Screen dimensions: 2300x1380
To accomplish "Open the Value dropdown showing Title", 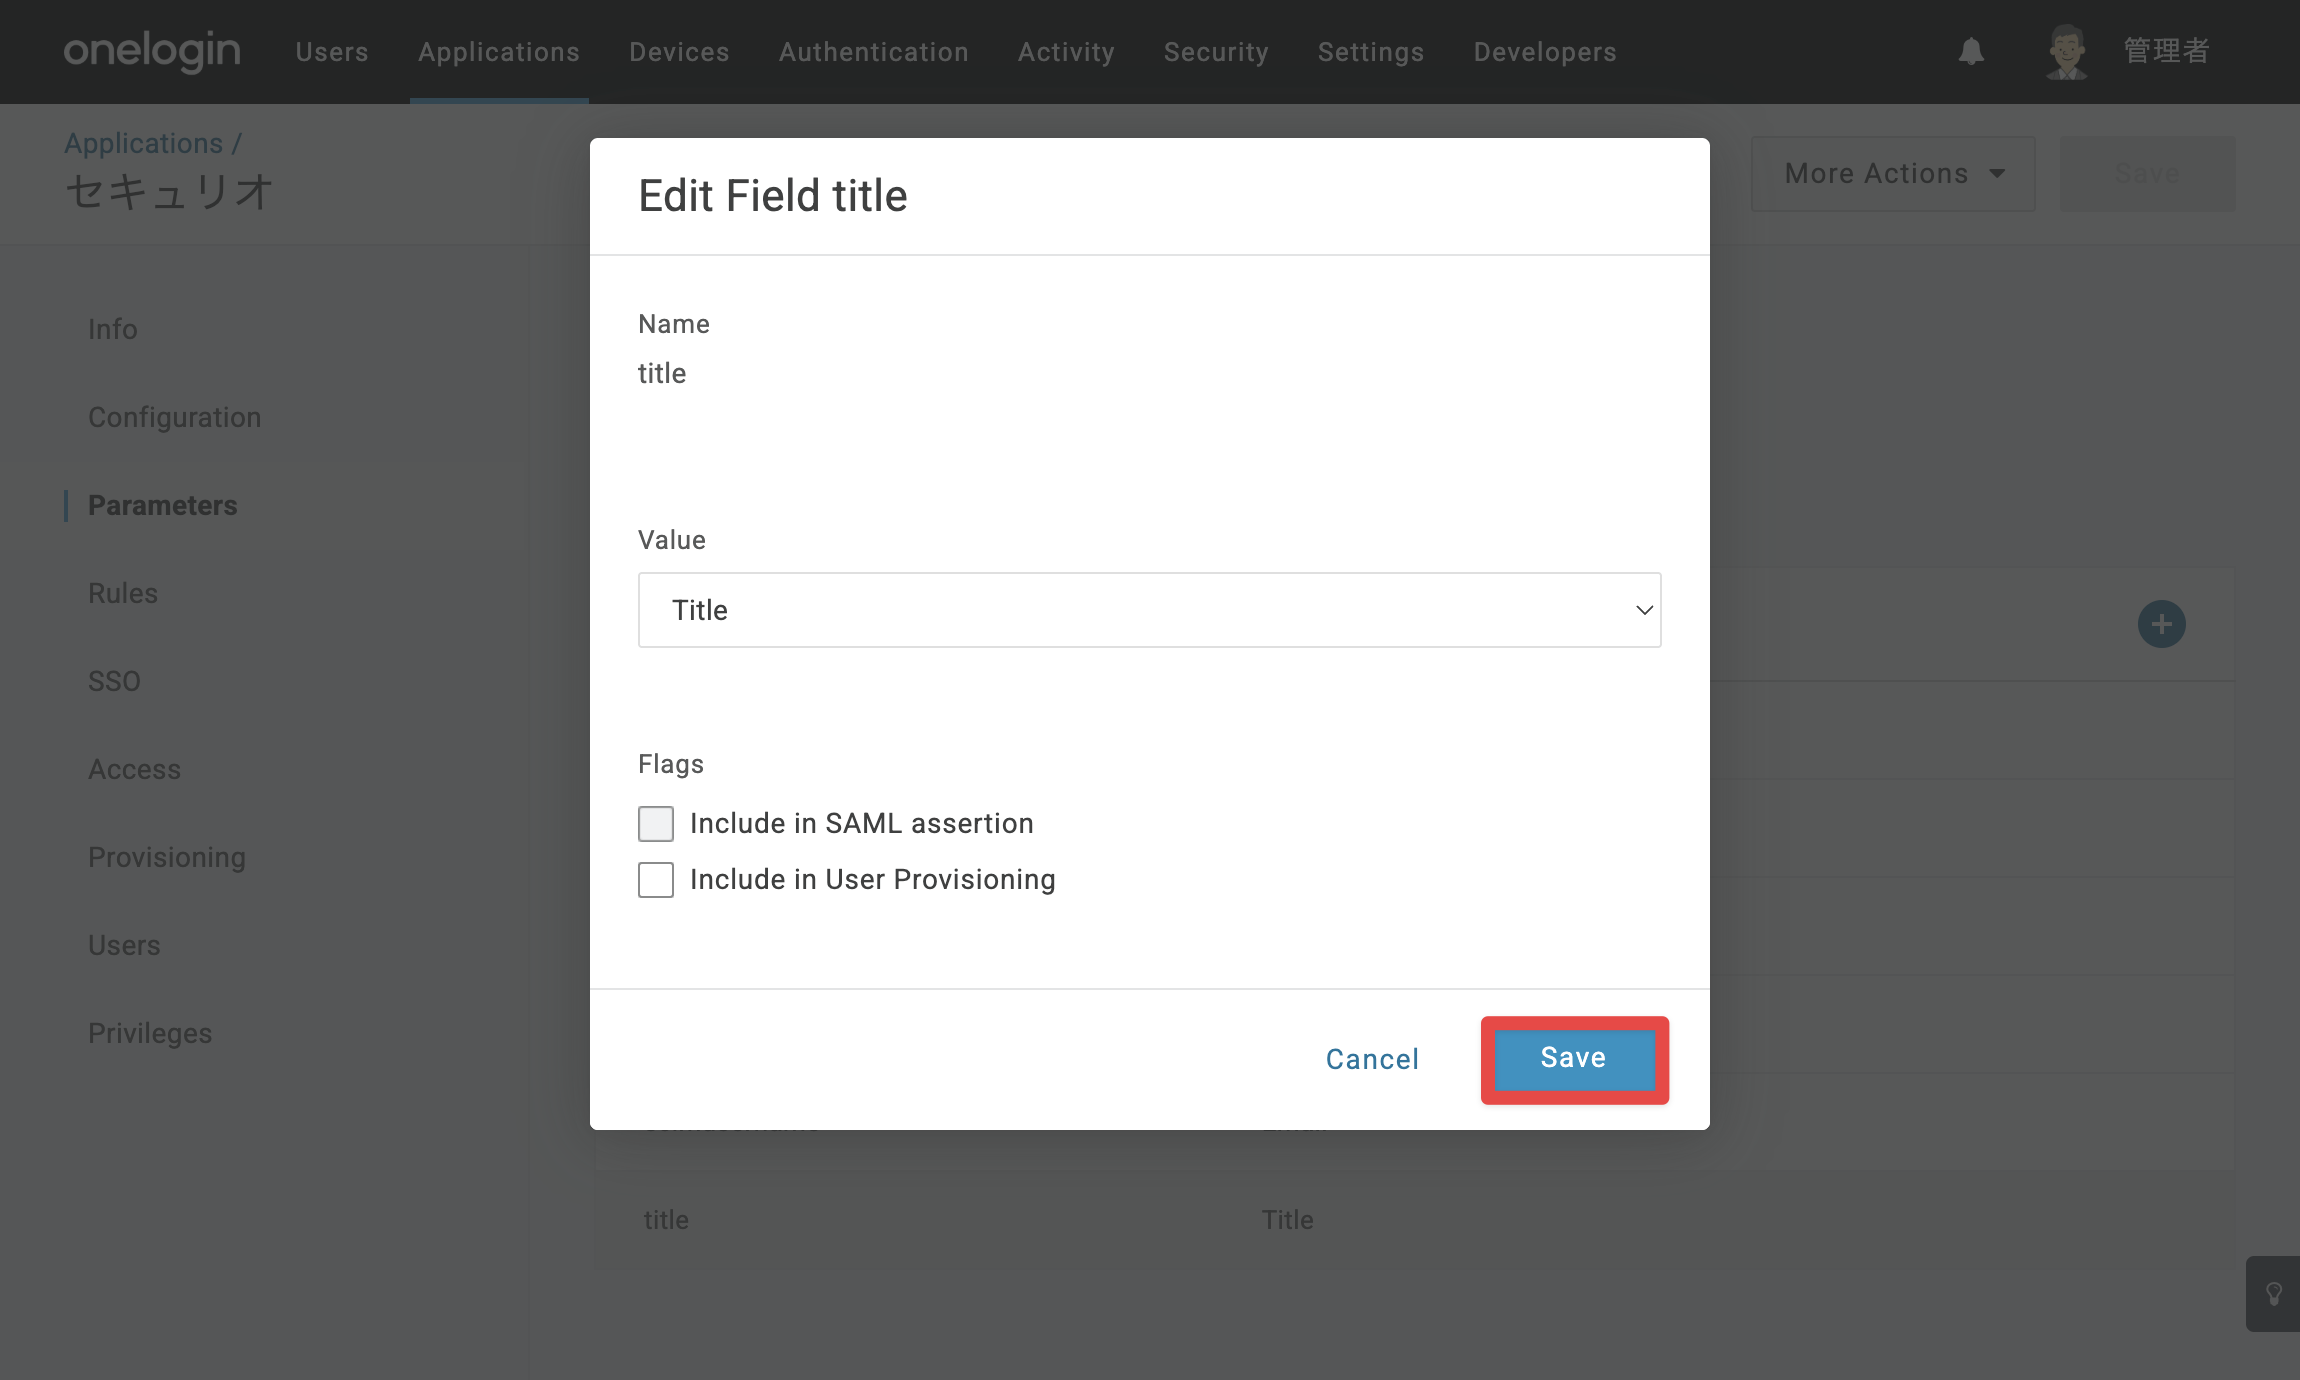I will click(1150, 610).
